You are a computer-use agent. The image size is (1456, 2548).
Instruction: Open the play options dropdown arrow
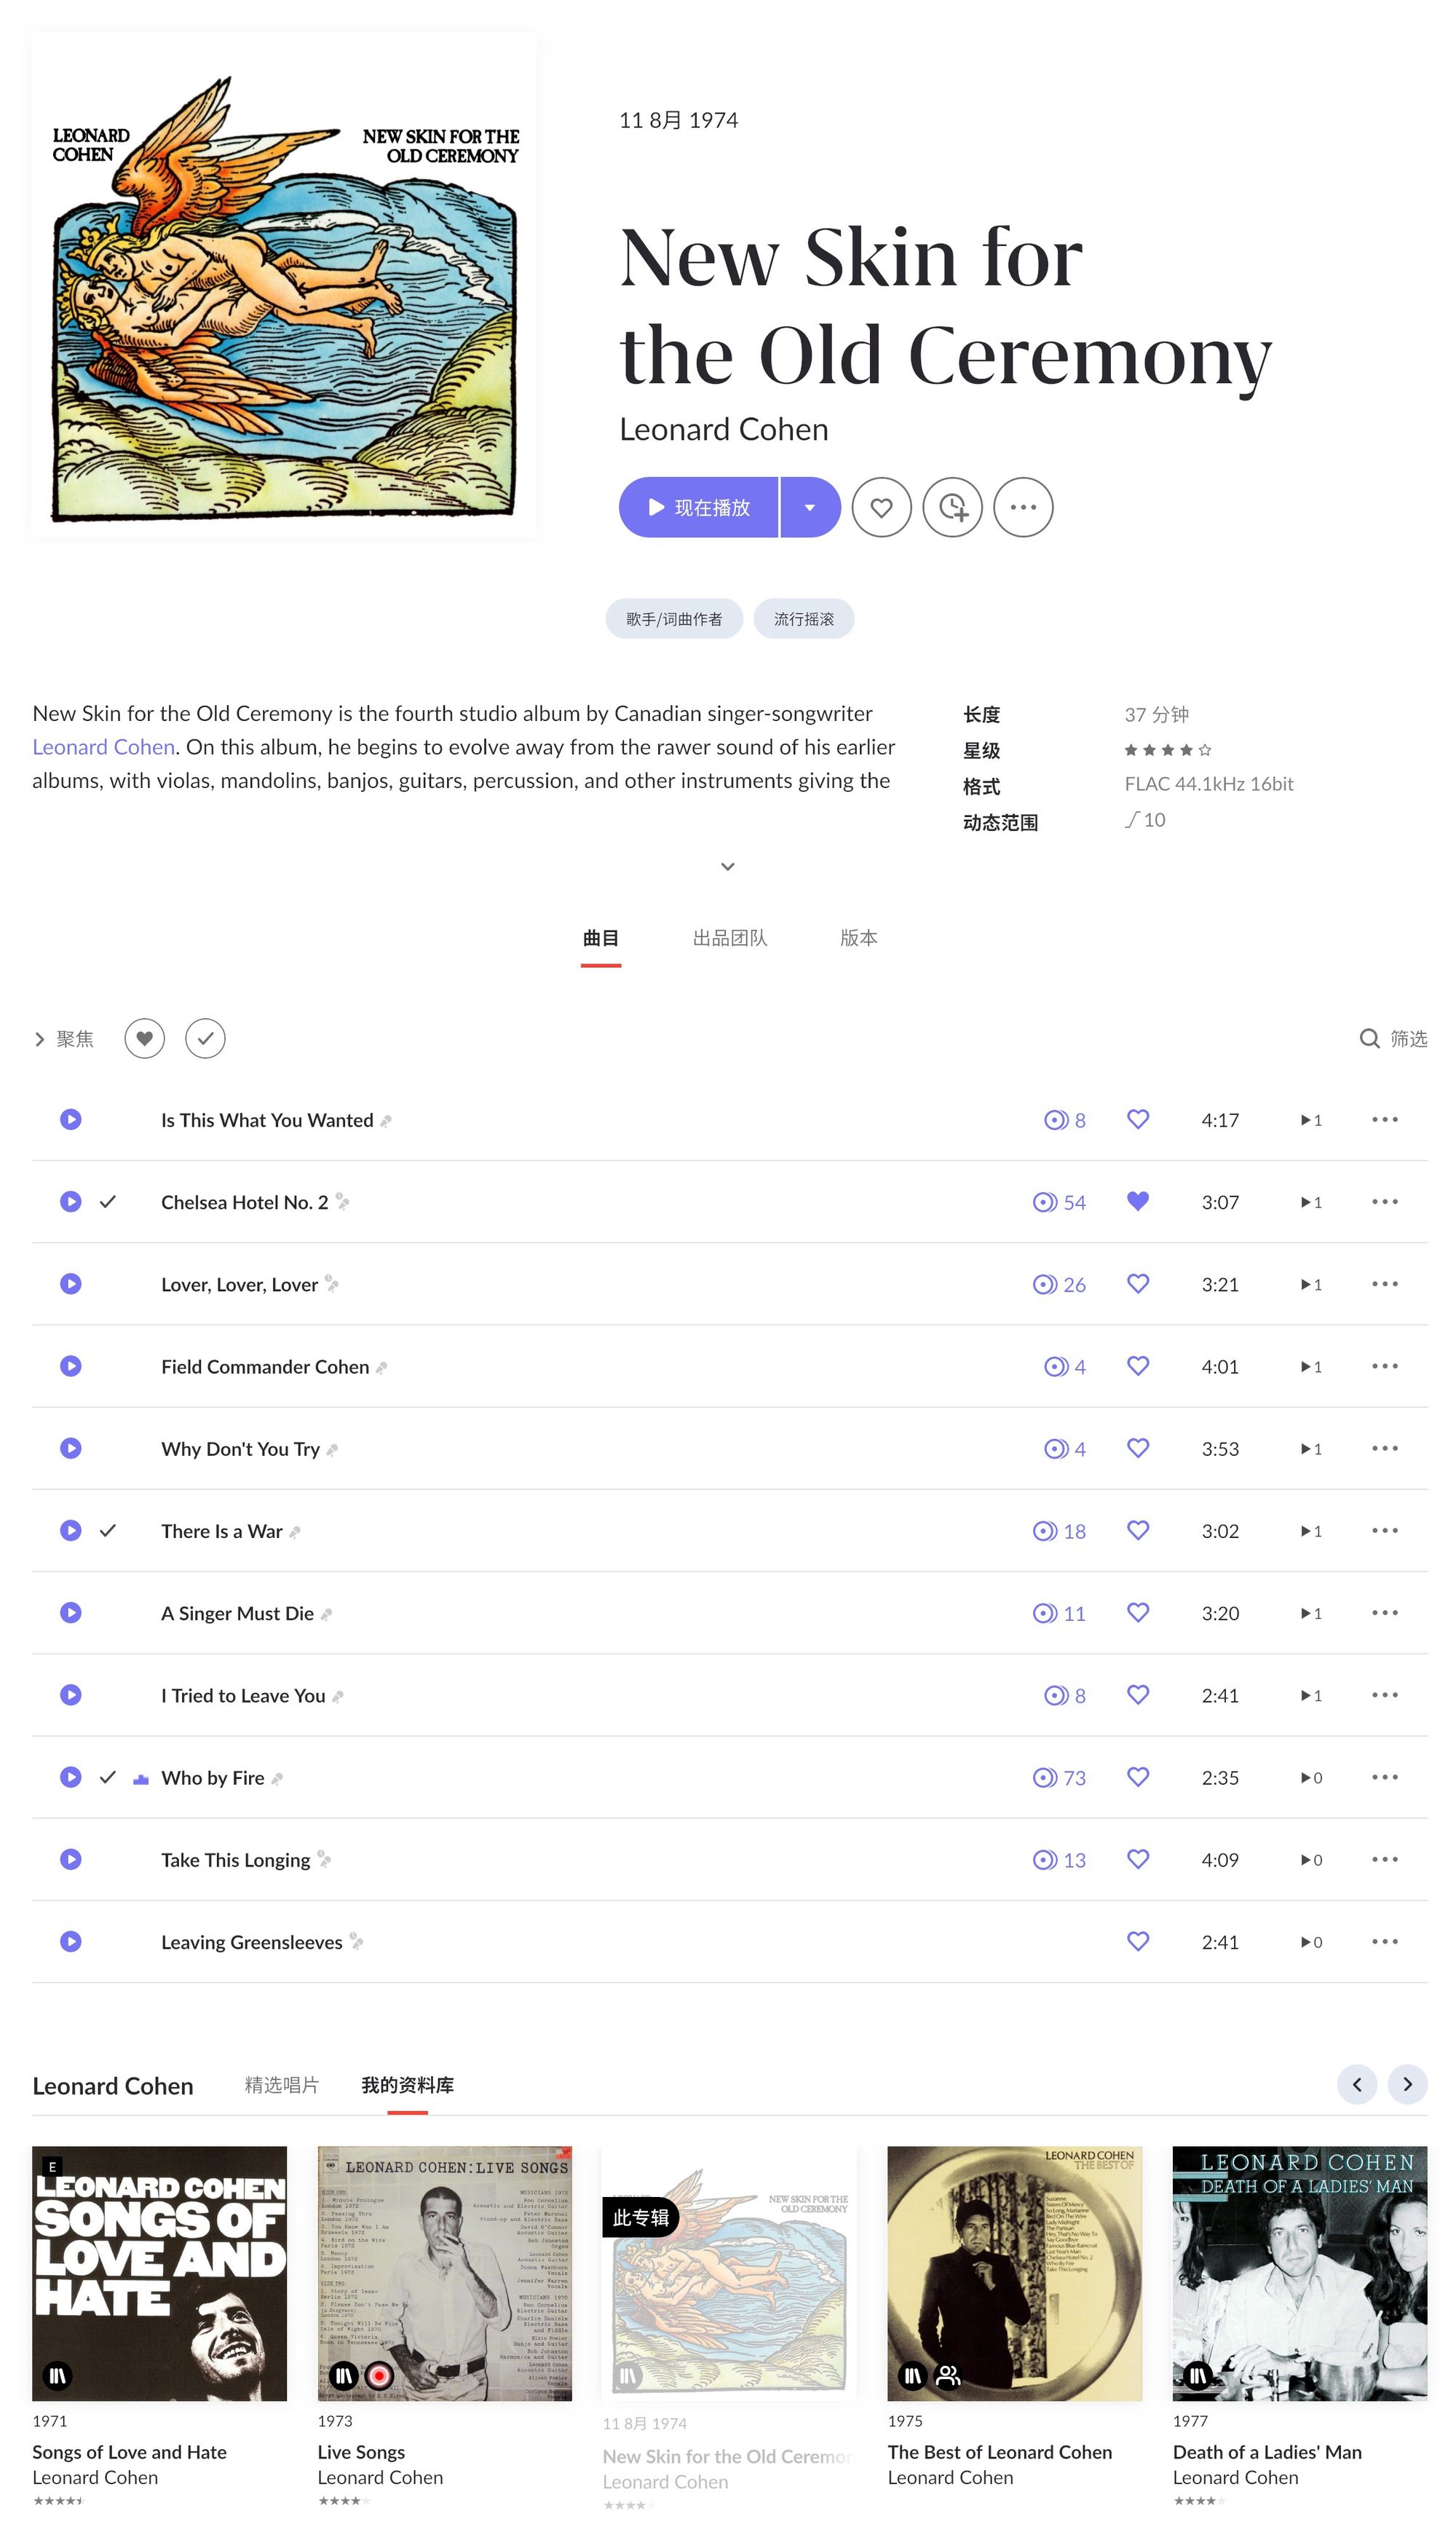click(x=810, y=507)
